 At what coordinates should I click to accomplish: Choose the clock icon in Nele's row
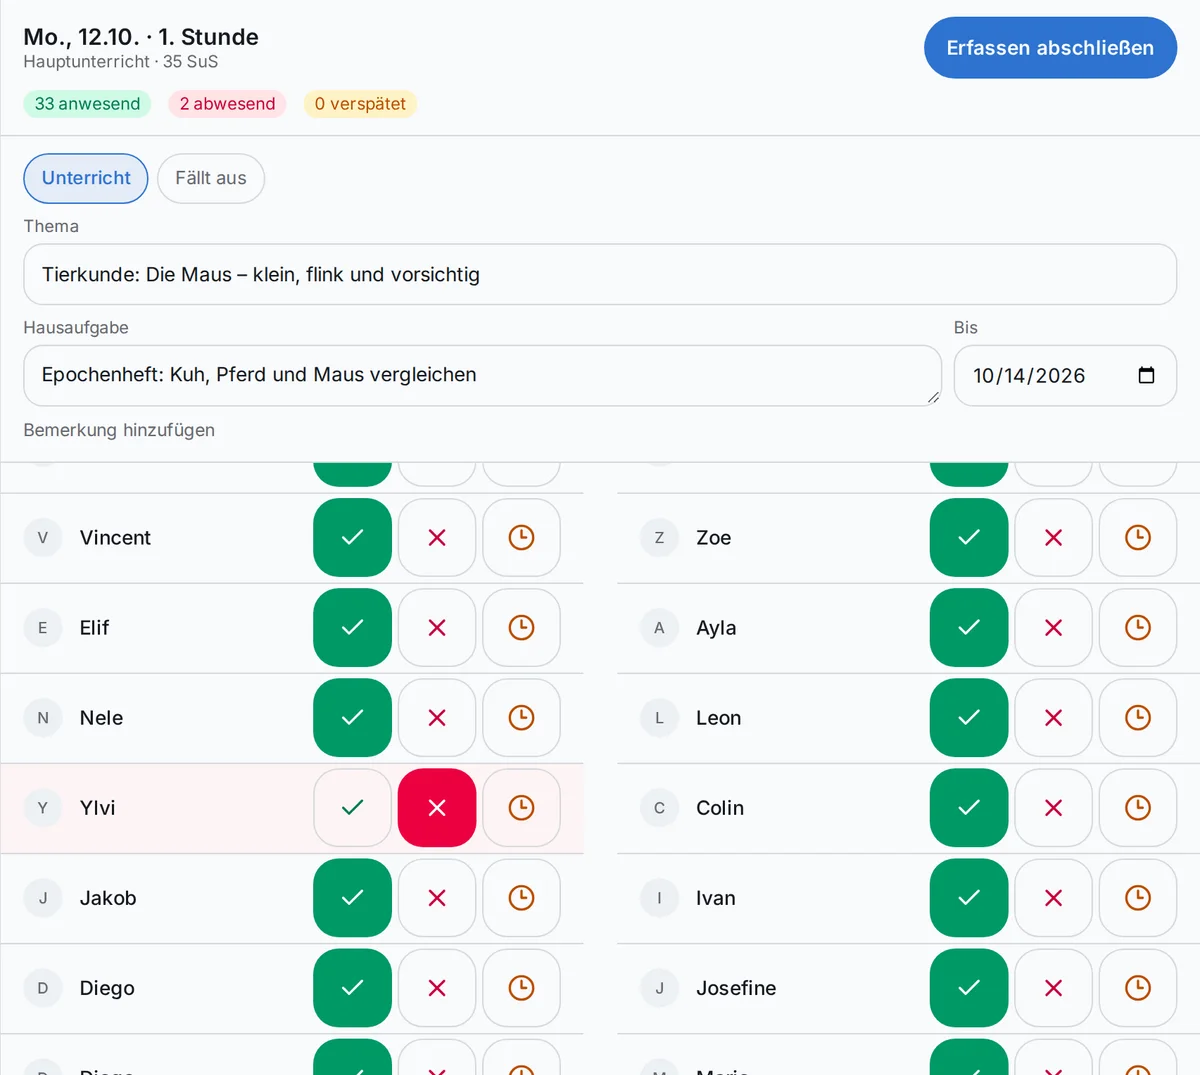[521, 718]
